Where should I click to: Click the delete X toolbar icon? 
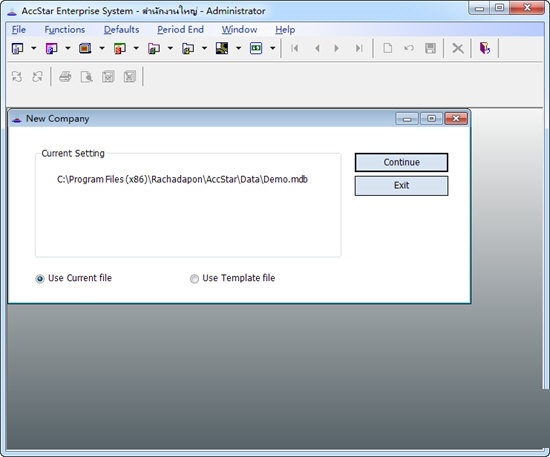click(457, 48)
